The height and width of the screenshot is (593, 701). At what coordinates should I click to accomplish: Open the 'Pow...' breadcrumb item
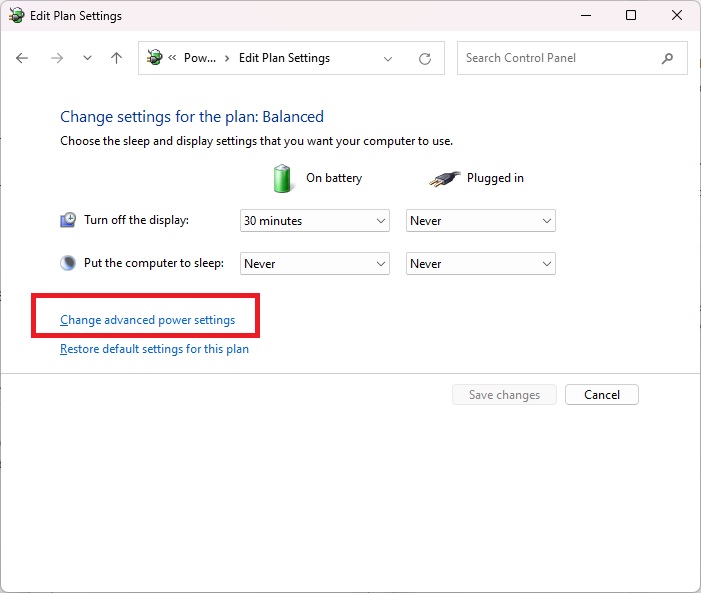point(200,58)
